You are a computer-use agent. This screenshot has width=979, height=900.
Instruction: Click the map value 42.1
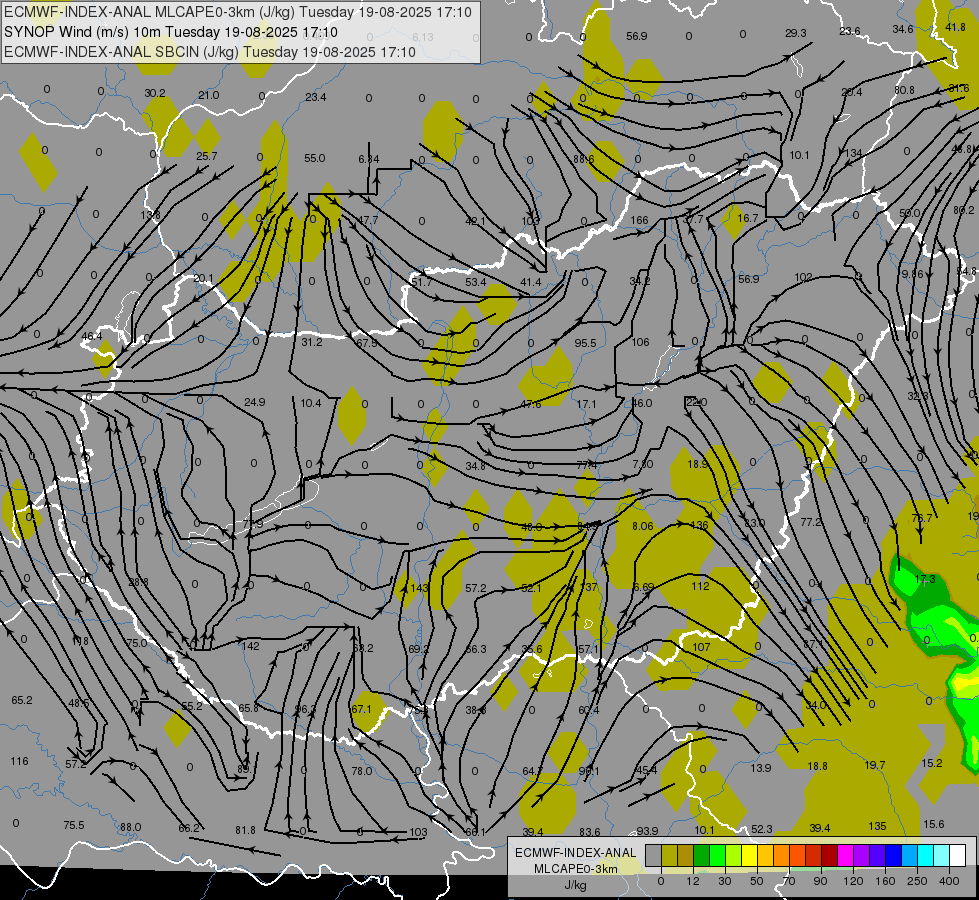point(475,221)
